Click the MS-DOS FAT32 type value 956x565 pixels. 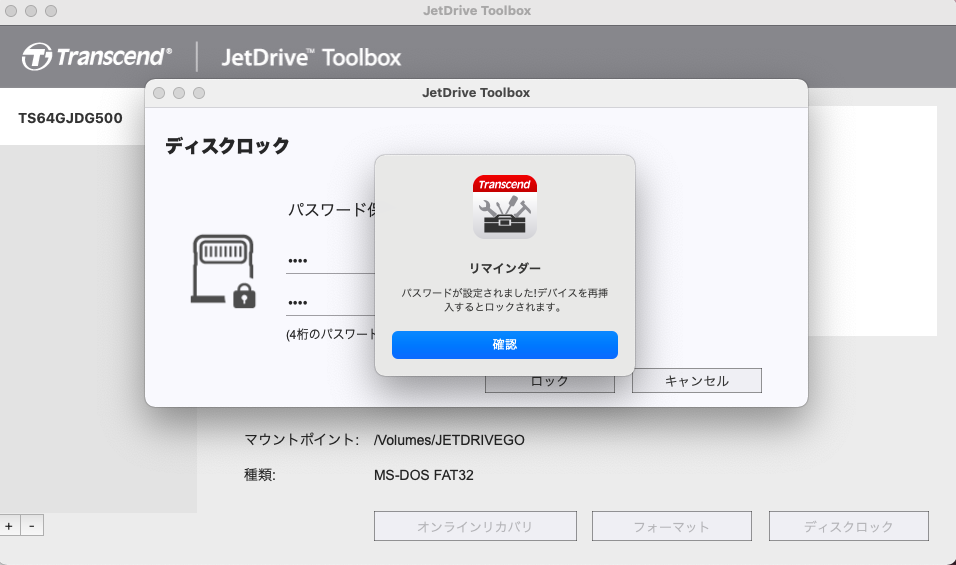pos(424,475)
